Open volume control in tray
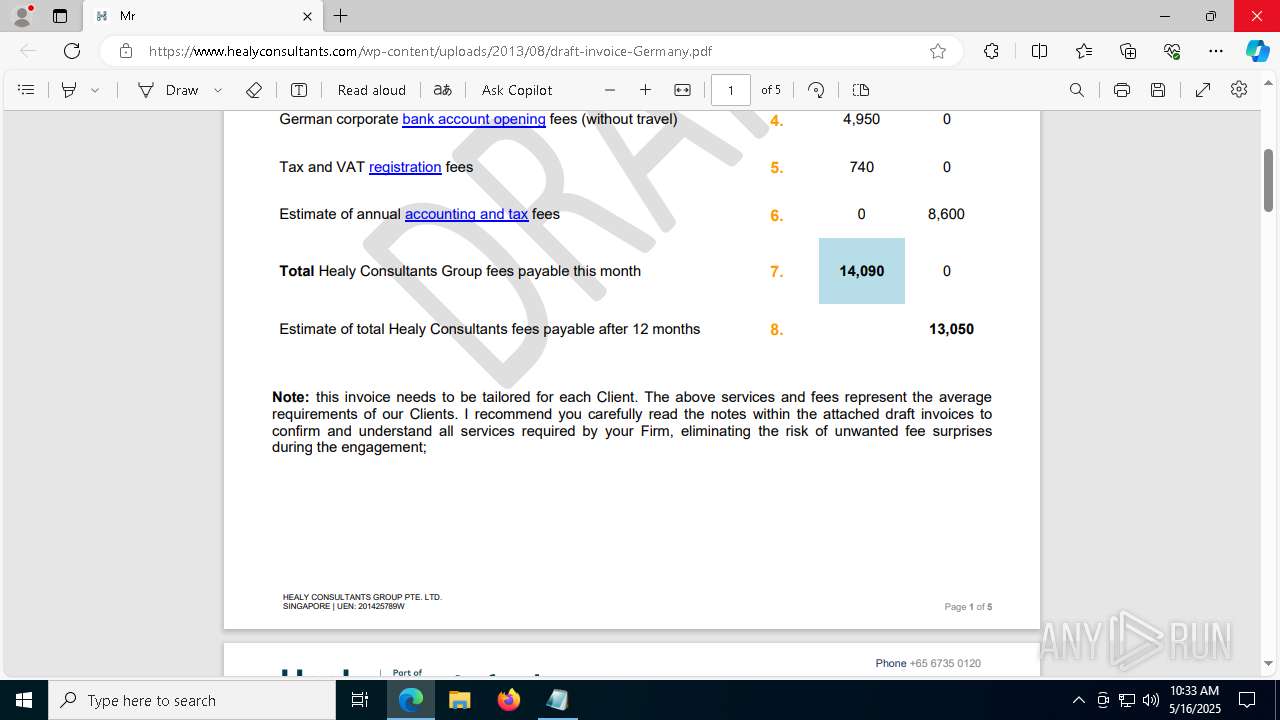This screenshot has width=1280, height=720. 1151,700
